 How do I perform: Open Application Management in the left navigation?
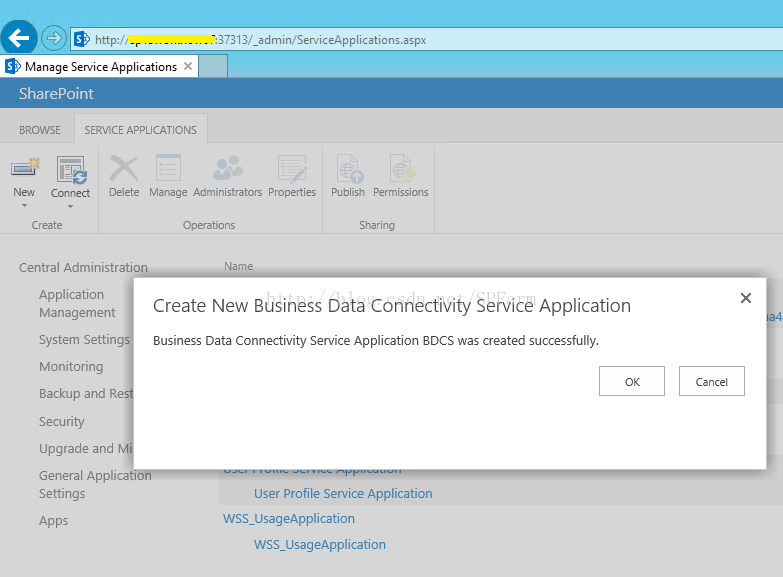click(77, 303)
